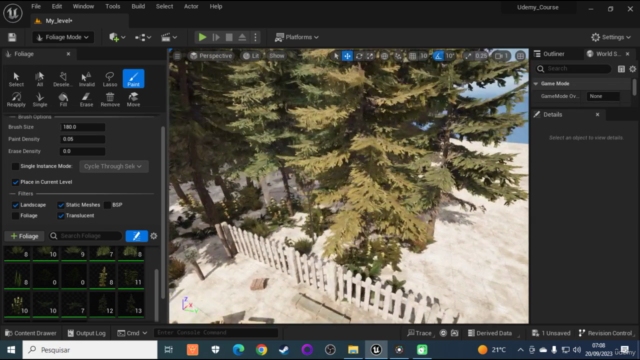Screen dimensions: 640x360
Task: Open the Platforms dropdown
Action: point(297,37)
